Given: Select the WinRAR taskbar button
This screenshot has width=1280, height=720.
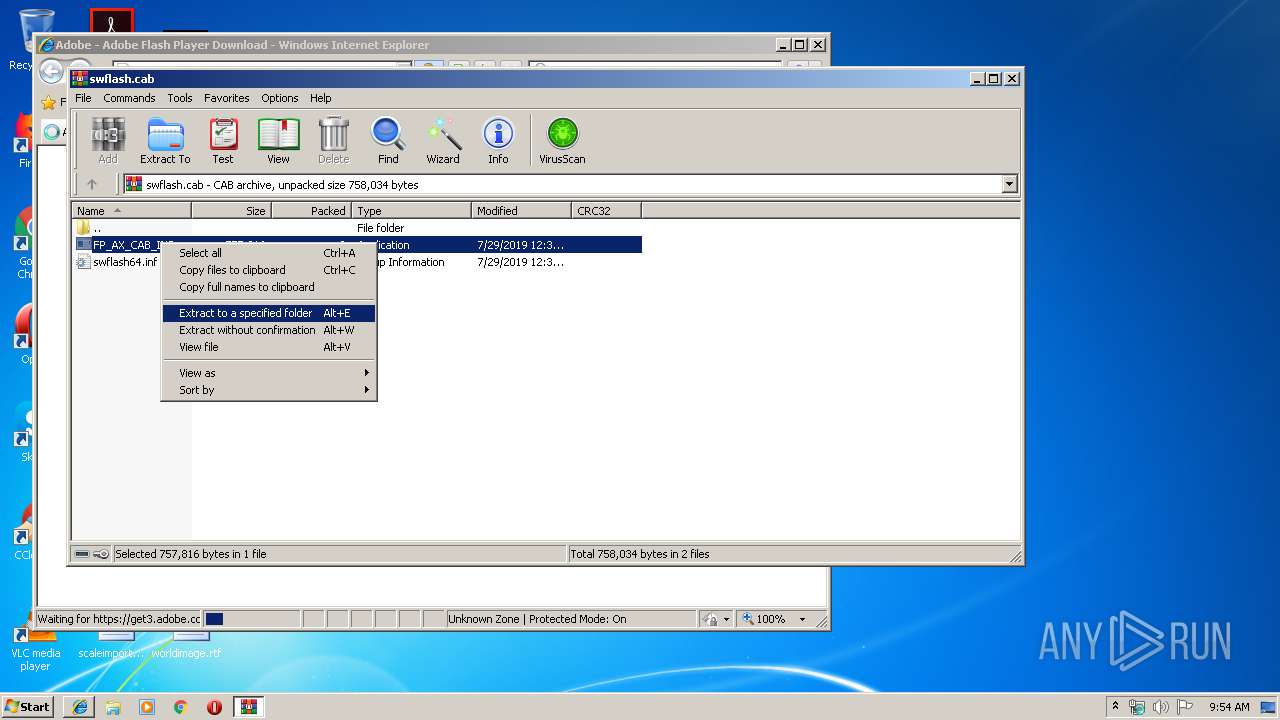Looking at the screenshot, I should point(249,707).
